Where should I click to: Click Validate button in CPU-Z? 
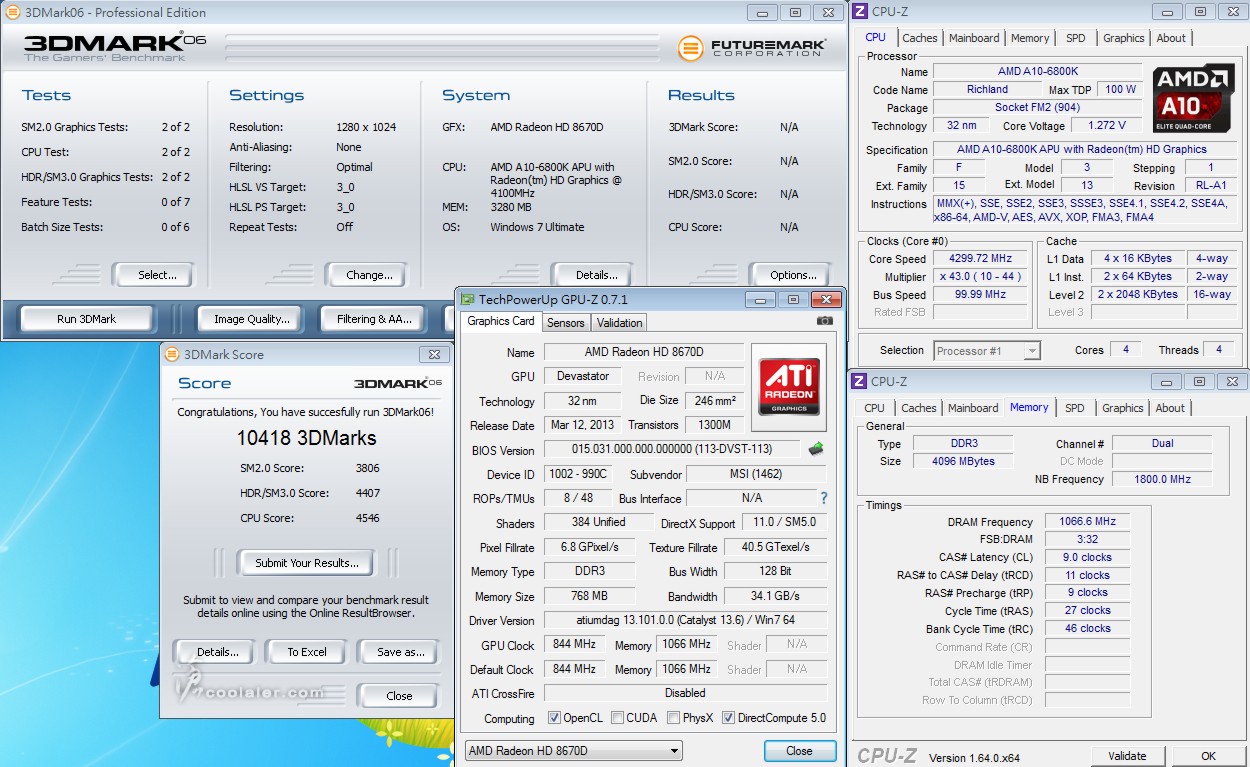point(1127,756)
